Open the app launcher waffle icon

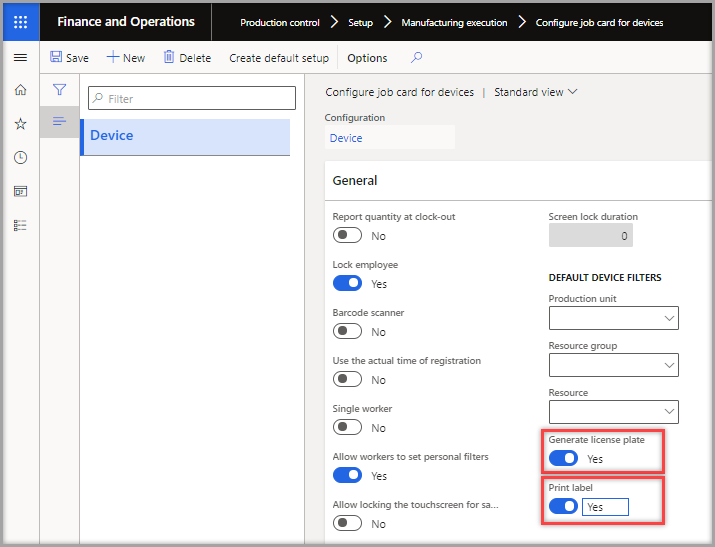21,22
